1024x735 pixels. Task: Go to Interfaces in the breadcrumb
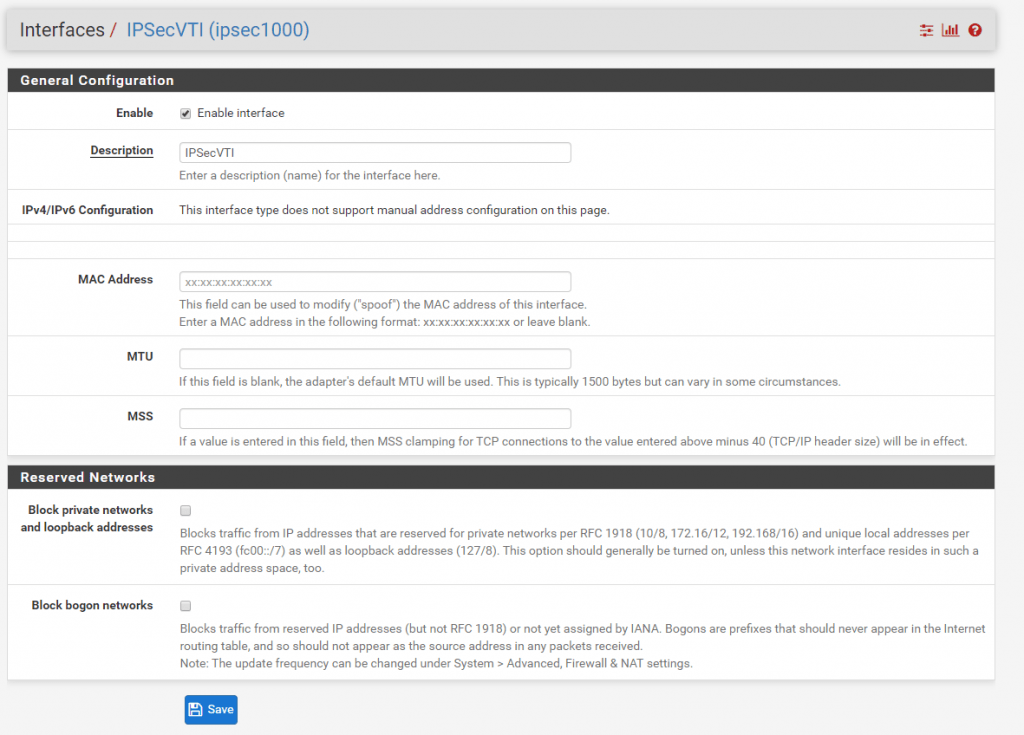(62, 30)
